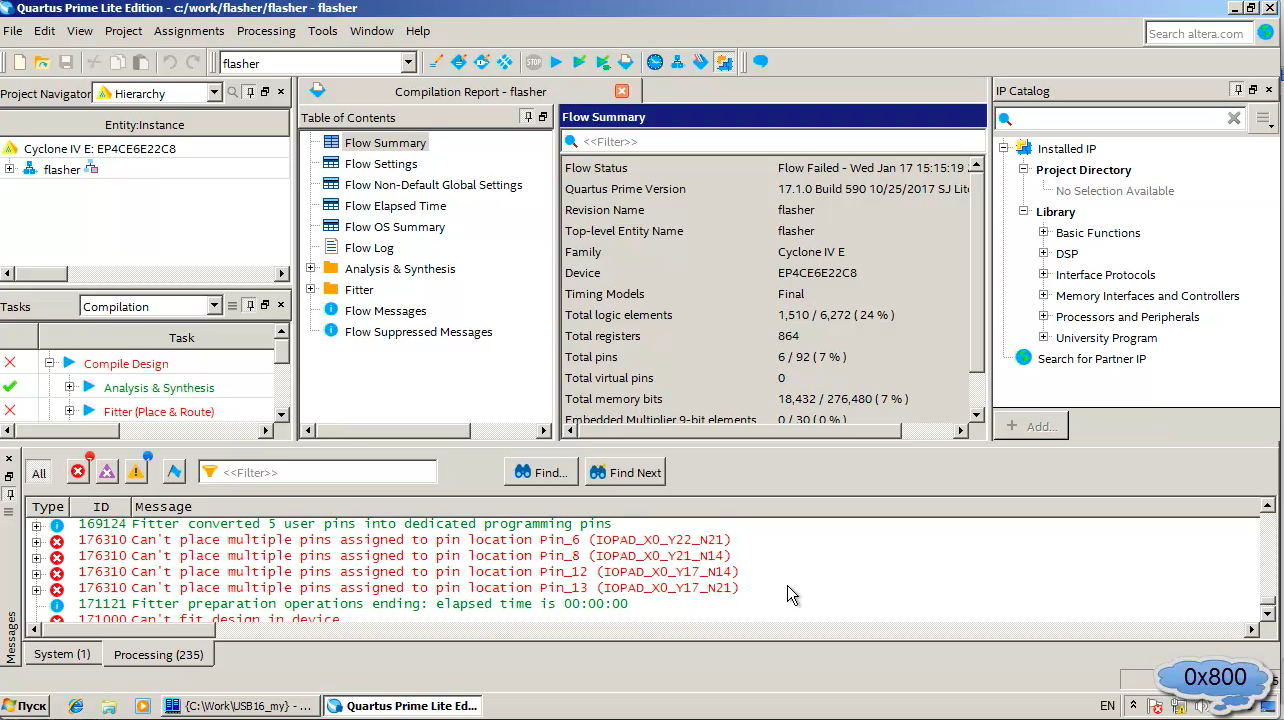Click the Пуск start button
The width and height of the screenshot is (1284, 720).
coord(26,705)
